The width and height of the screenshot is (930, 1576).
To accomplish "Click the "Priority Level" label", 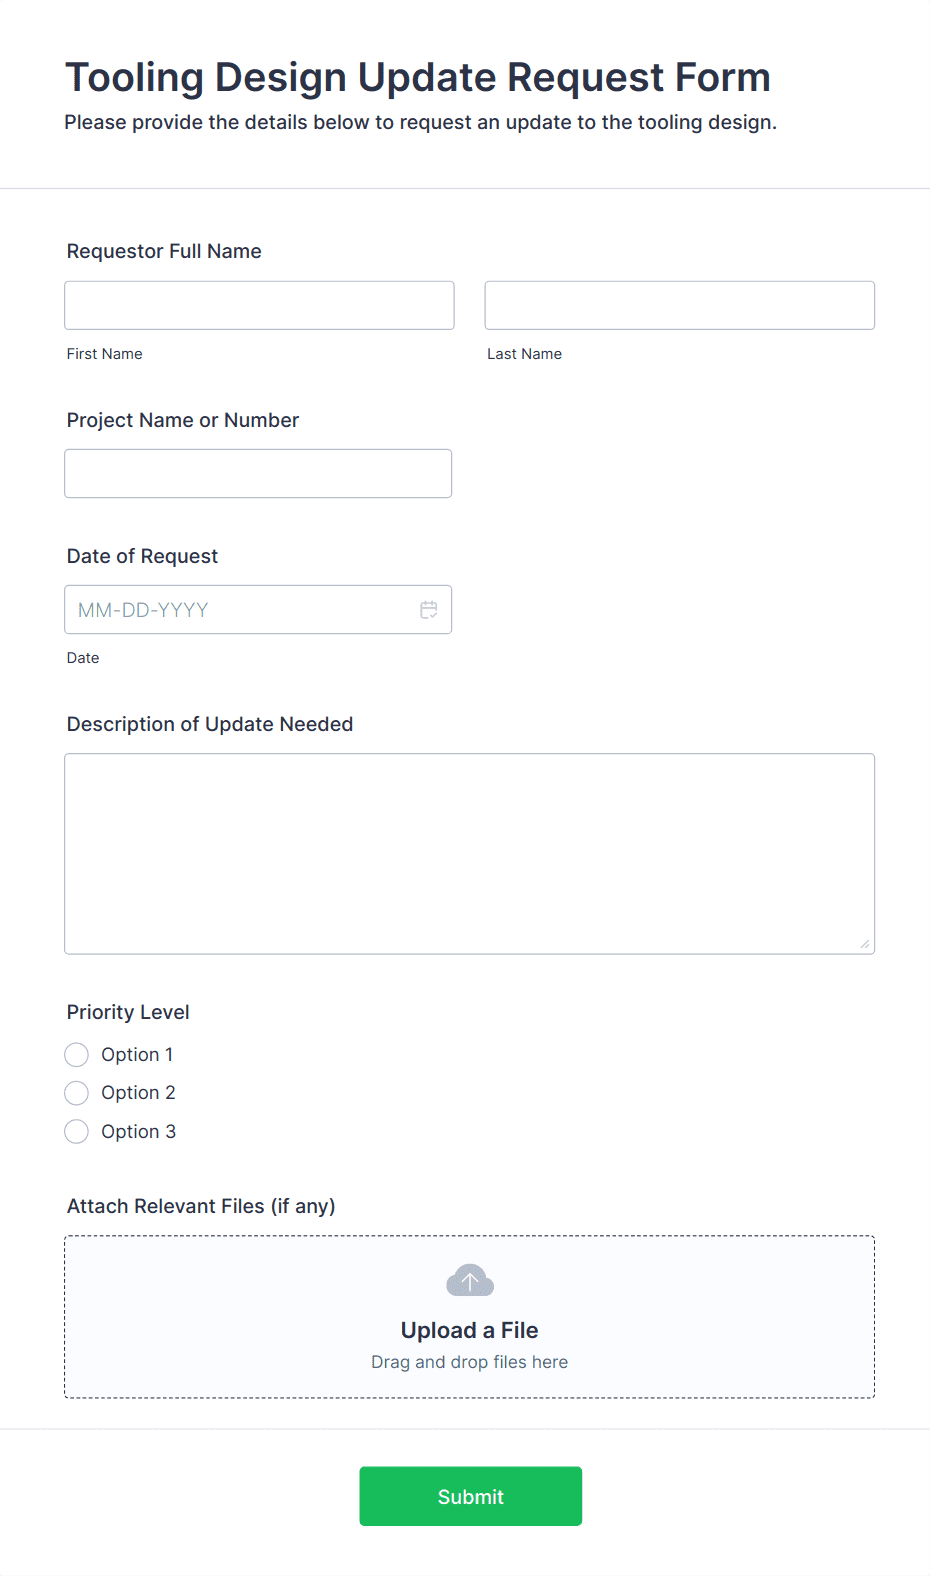I will point(128,1012).
